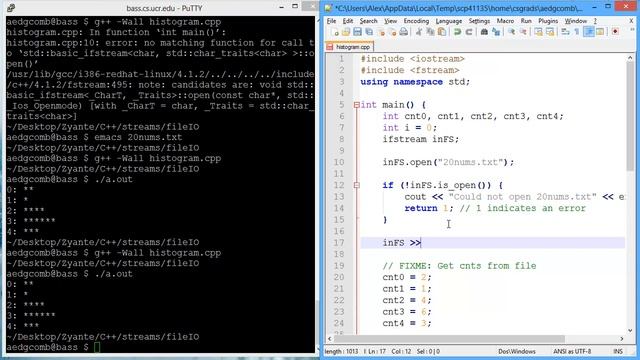Click the Save All toolbar icon
Viewport: 640px width, 360px height.
369,32
